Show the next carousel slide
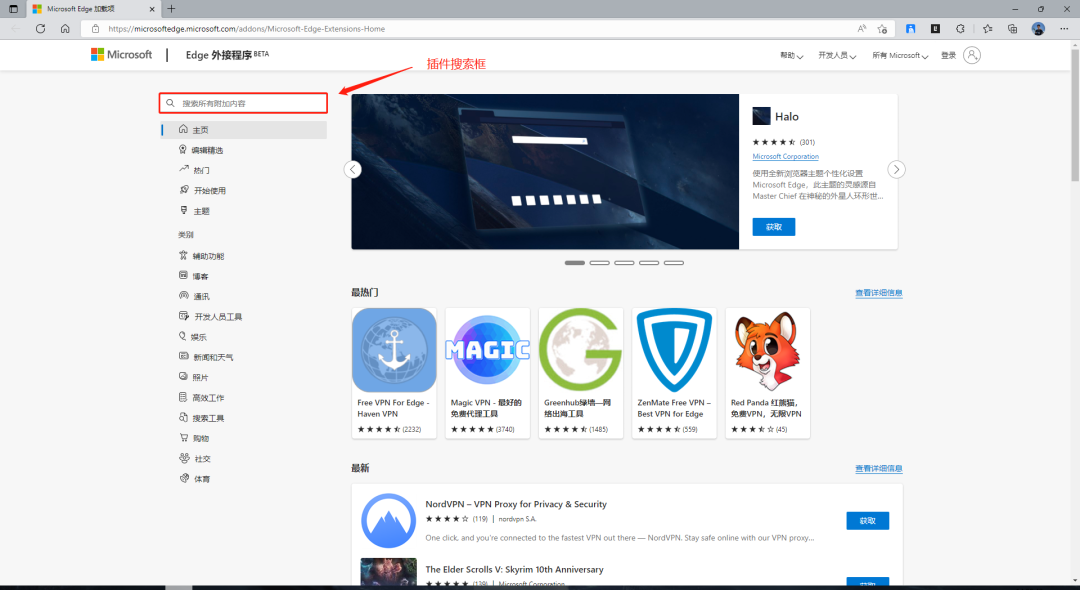This screenshot has height=590, width=1080. [x=896, y=169]
